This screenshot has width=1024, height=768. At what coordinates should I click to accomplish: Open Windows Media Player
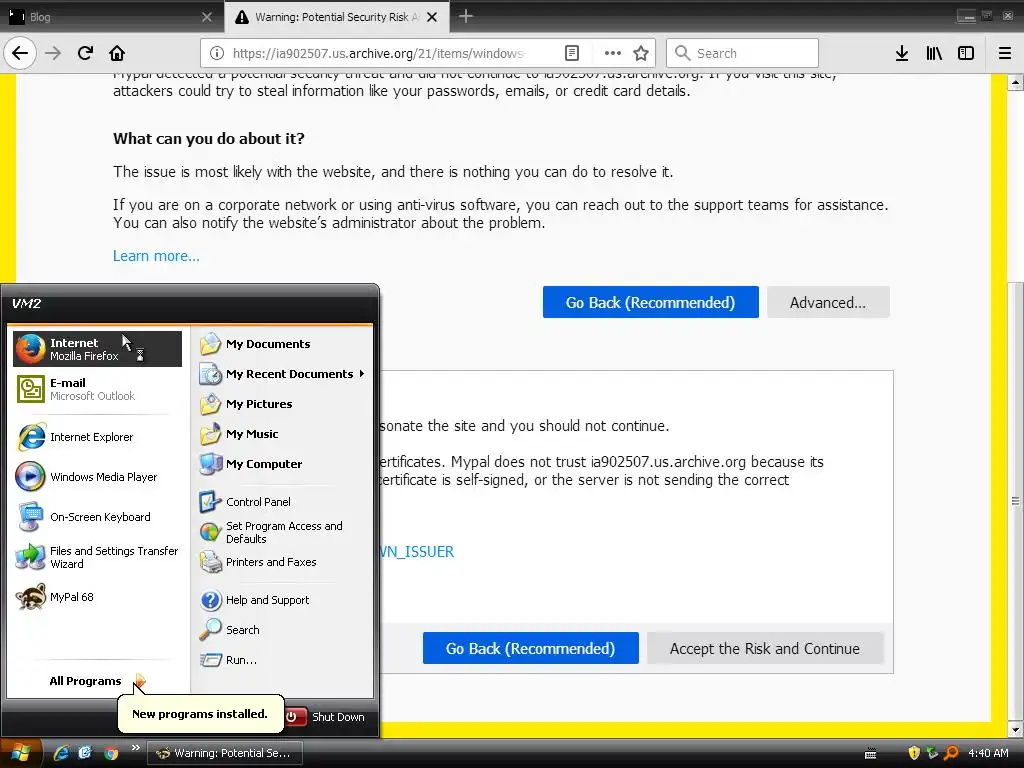point(97,477)
